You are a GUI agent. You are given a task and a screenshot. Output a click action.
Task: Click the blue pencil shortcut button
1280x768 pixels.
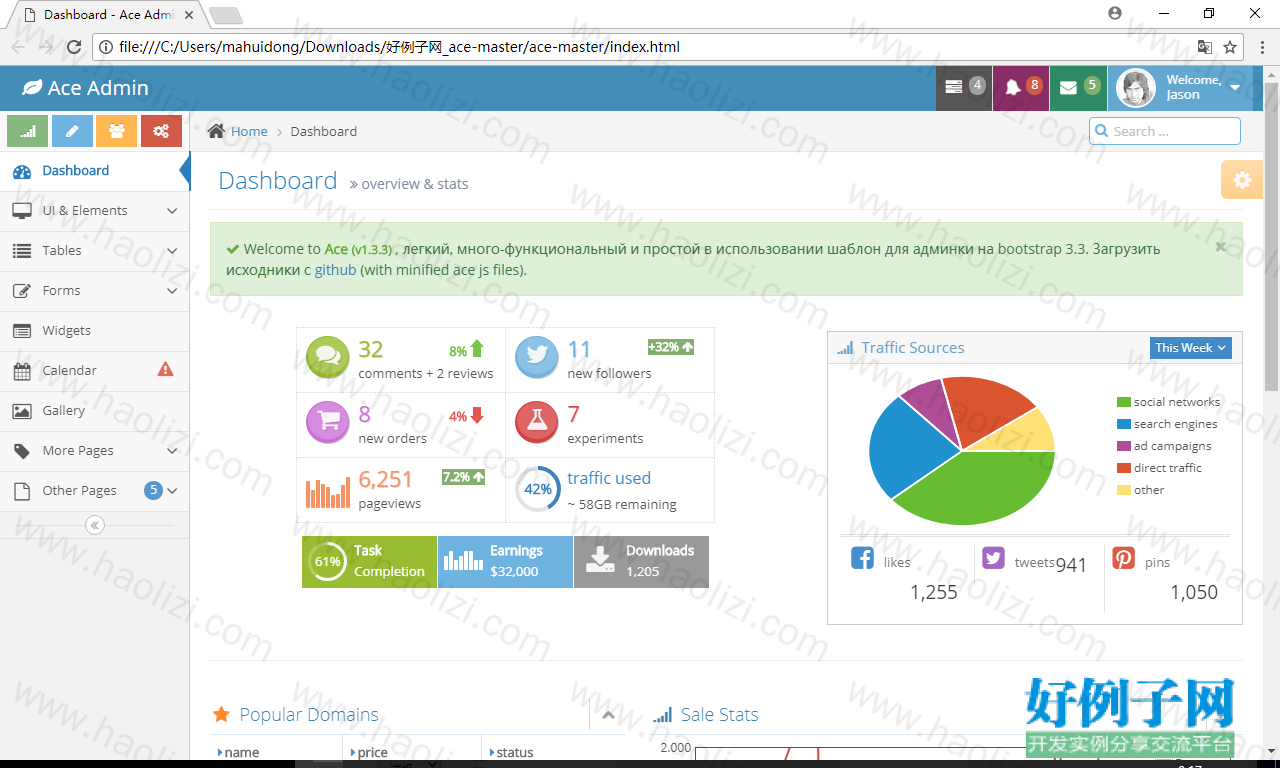tap(72, 131)
